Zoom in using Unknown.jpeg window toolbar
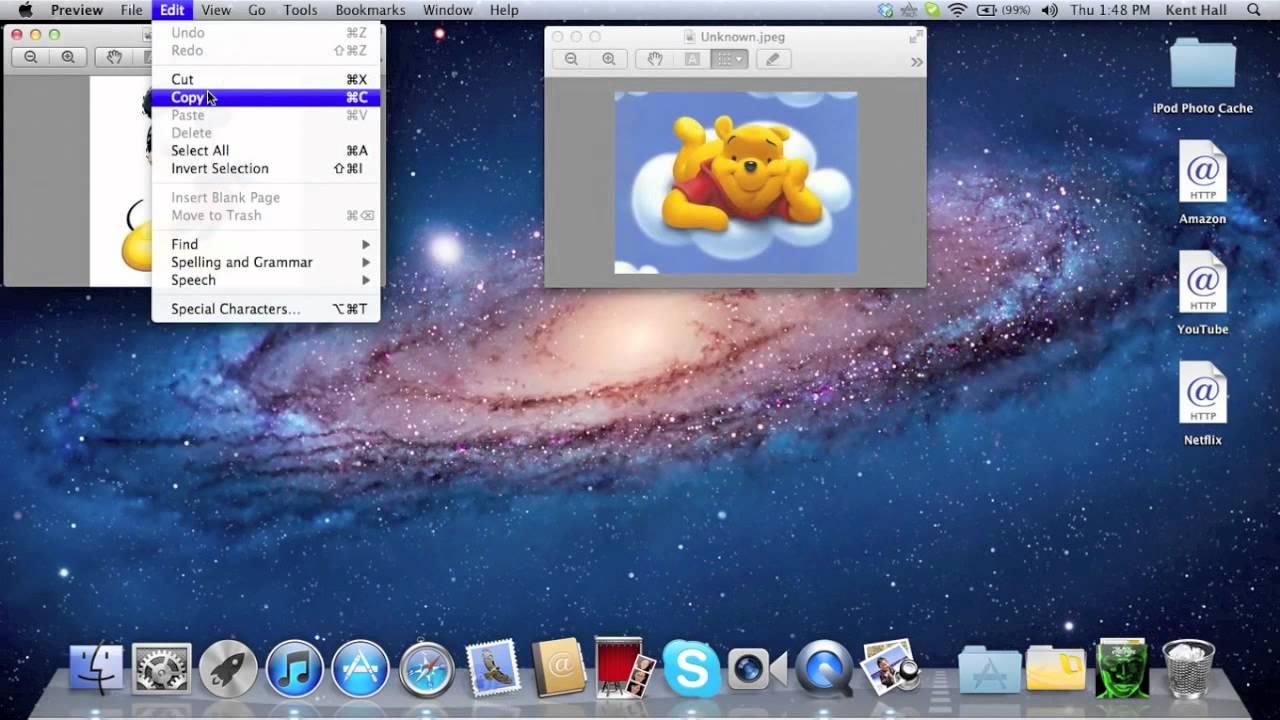This screenshot has height=720, width=1280. [608, 59]
